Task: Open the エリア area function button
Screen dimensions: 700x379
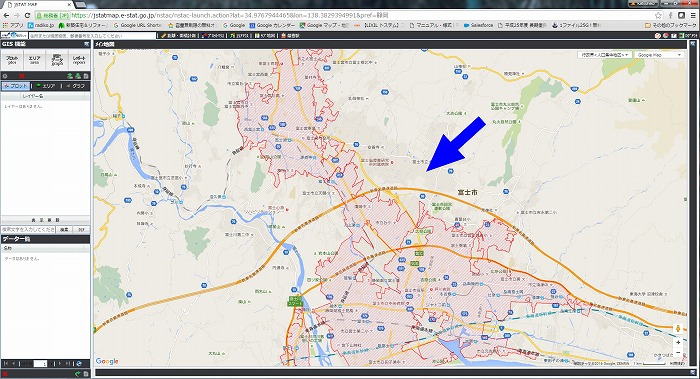Action: pos(34,60)
